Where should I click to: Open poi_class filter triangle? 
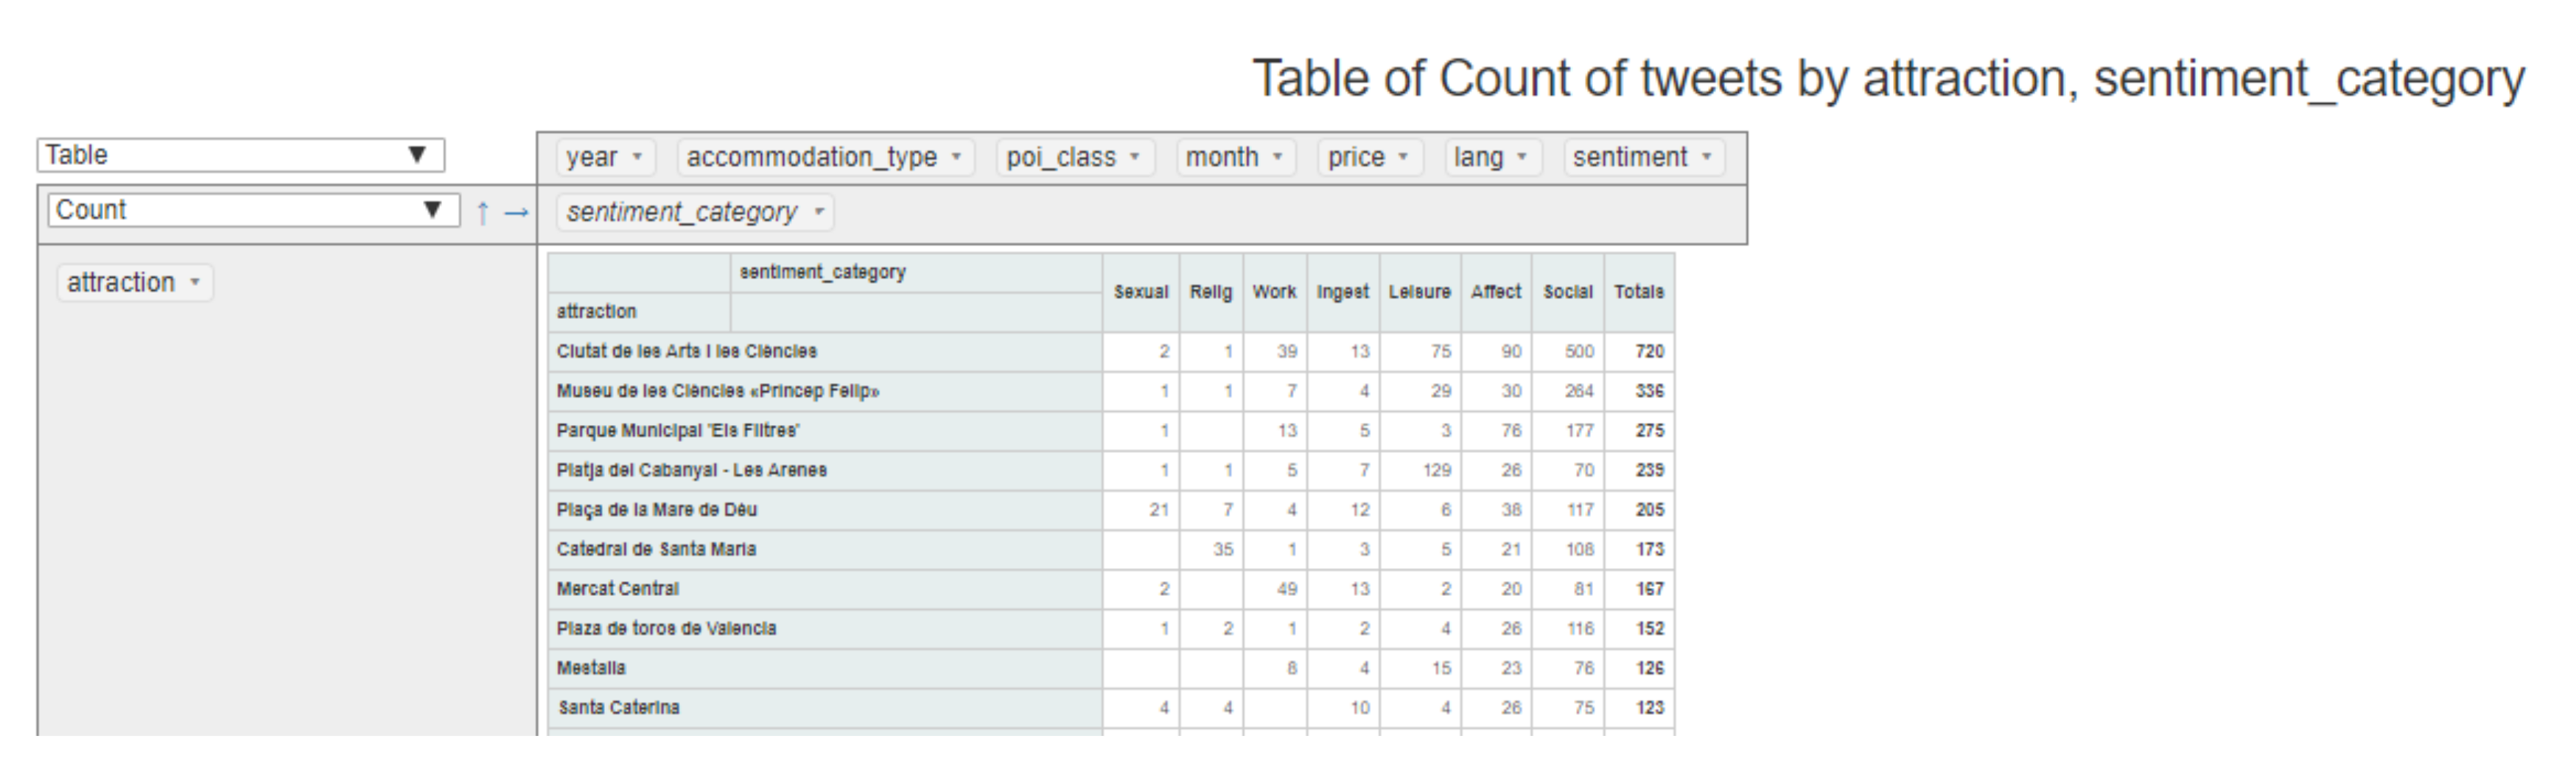[1135, 157]
